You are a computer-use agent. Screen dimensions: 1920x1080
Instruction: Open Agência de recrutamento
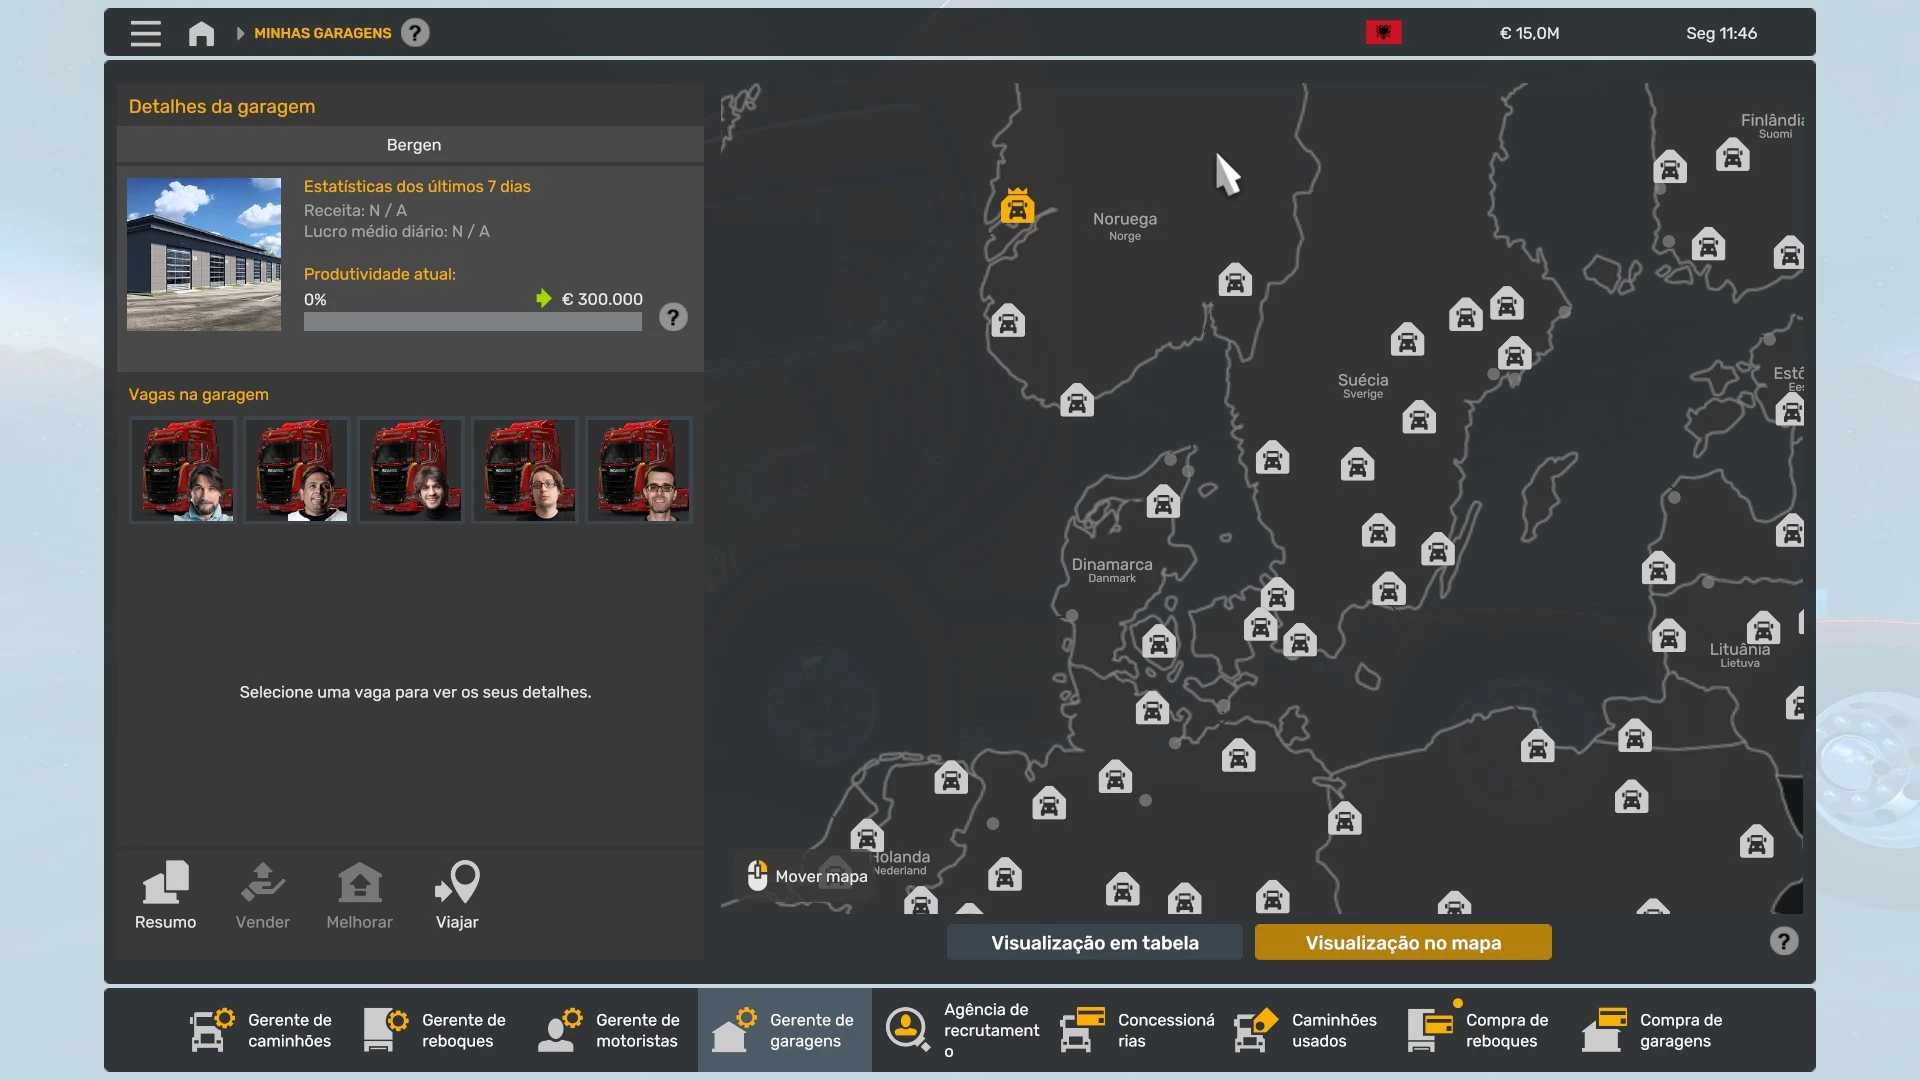pos(962,1030)
